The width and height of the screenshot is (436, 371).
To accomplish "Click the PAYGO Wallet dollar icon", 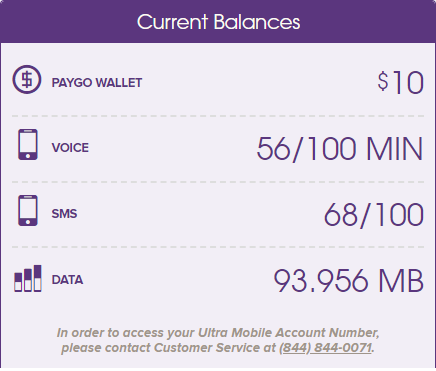I will coord(27,79).
